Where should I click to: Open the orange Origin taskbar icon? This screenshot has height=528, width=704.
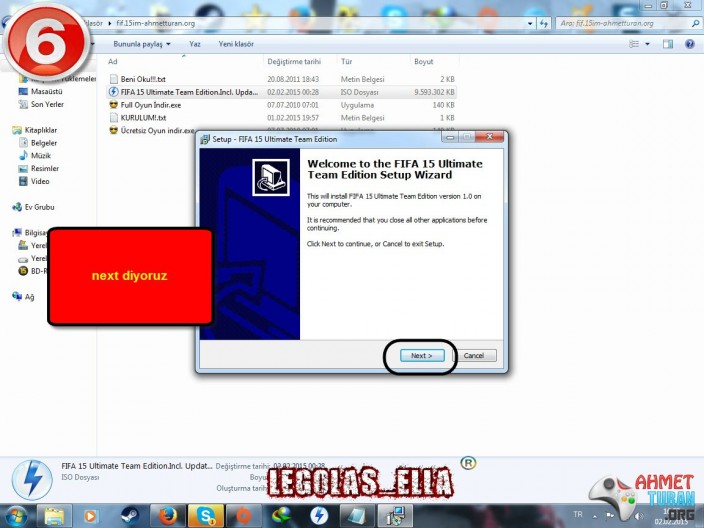tap(243, 516)
